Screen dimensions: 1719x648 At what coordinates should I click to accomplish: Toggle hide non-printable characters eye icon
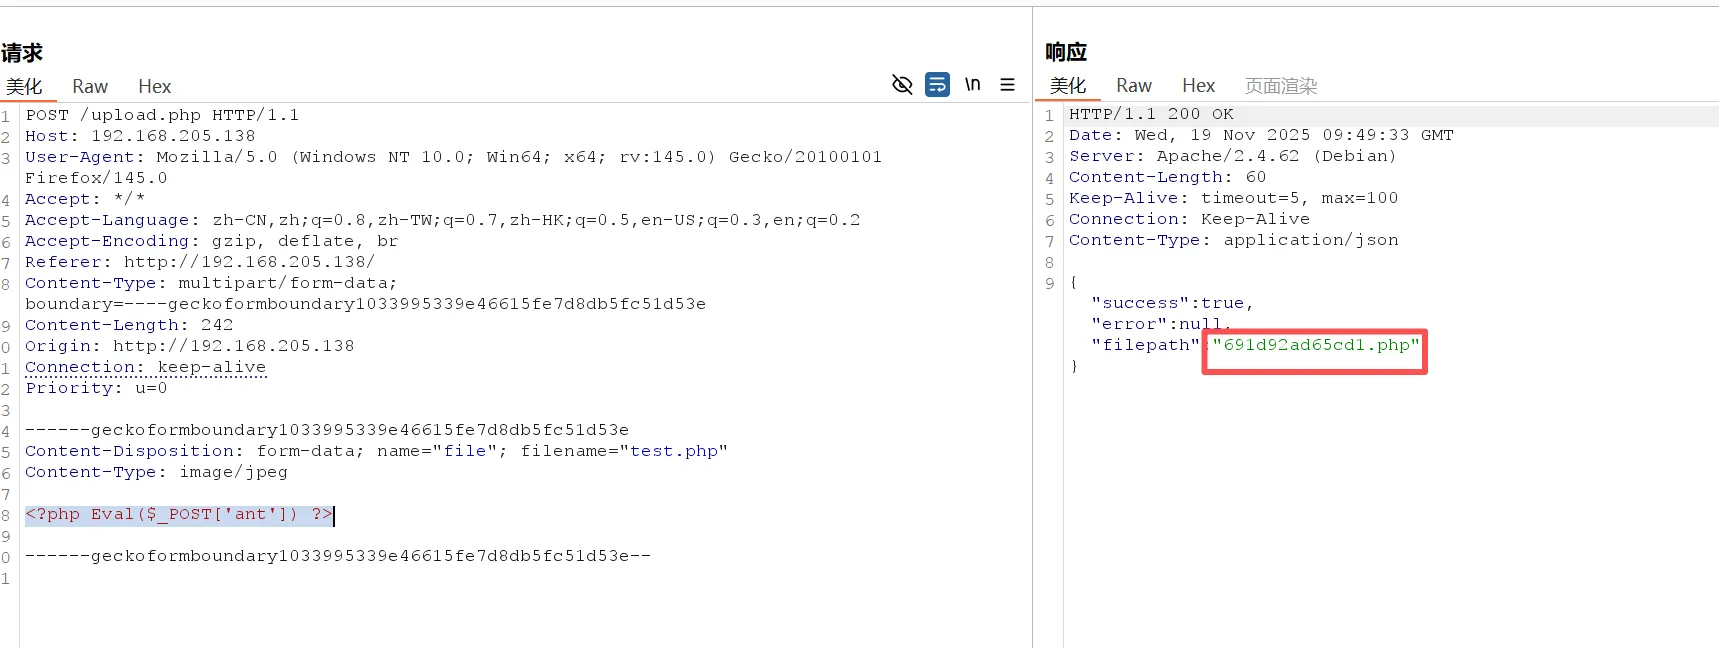[x=902, y=85]
